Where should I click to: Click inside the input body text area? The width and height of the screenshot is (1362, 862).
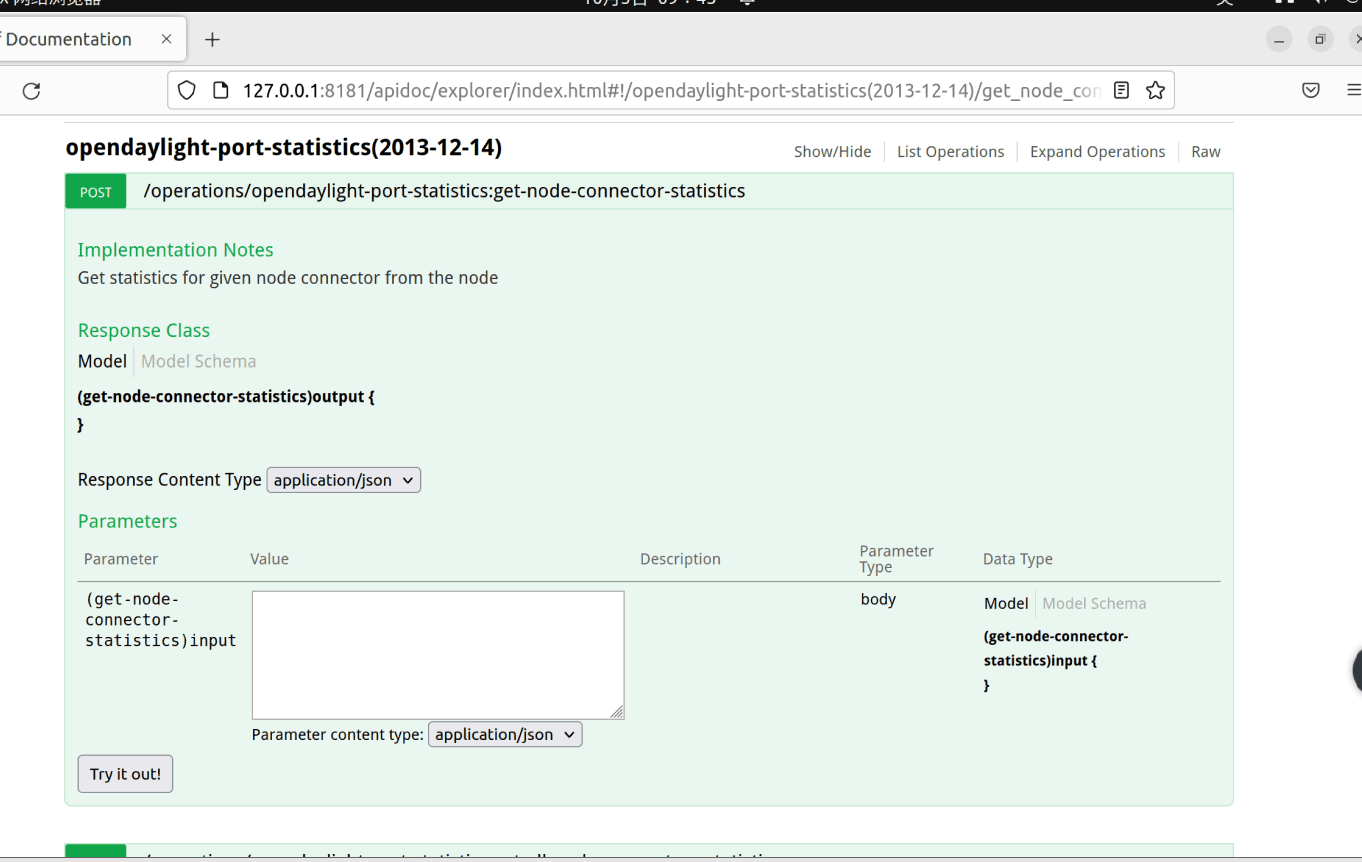[438, 655]
